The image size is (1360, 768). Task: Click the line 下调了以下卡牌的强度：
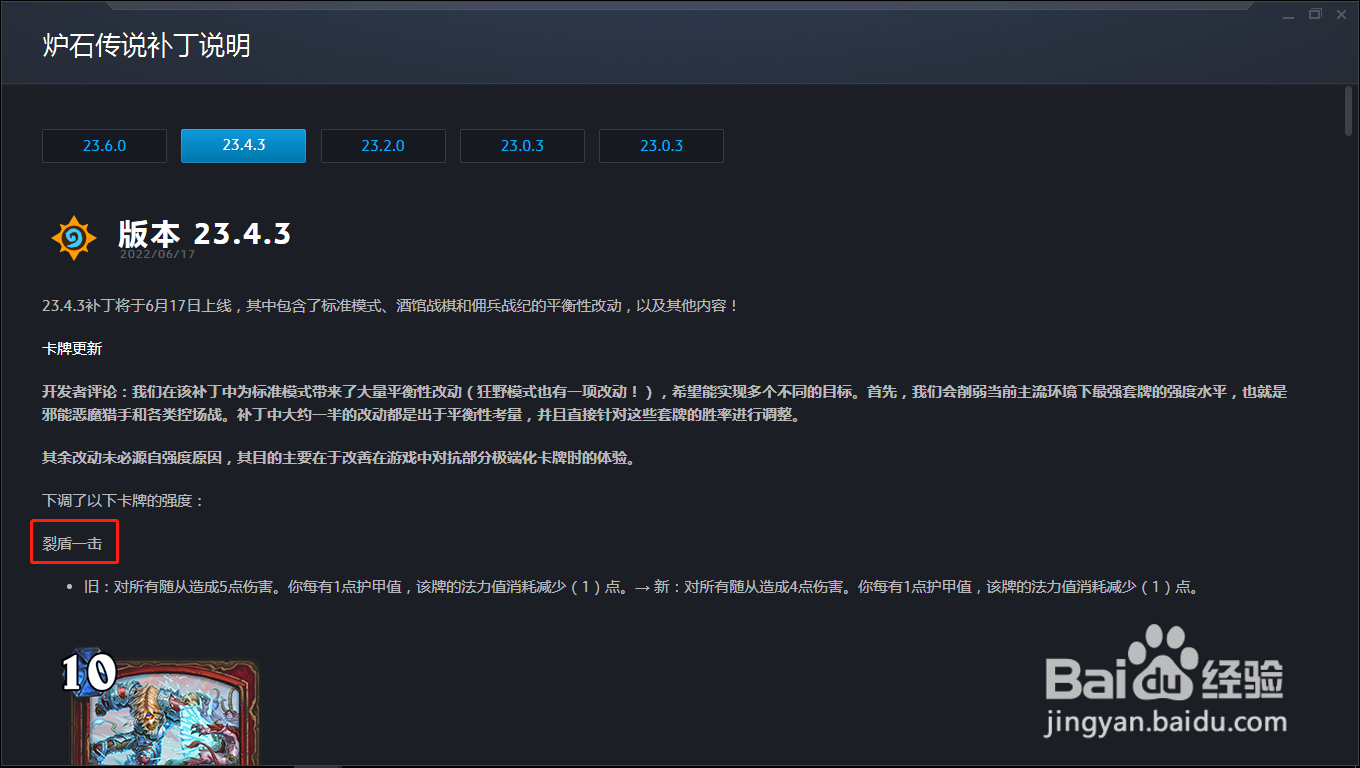[123, 500]
